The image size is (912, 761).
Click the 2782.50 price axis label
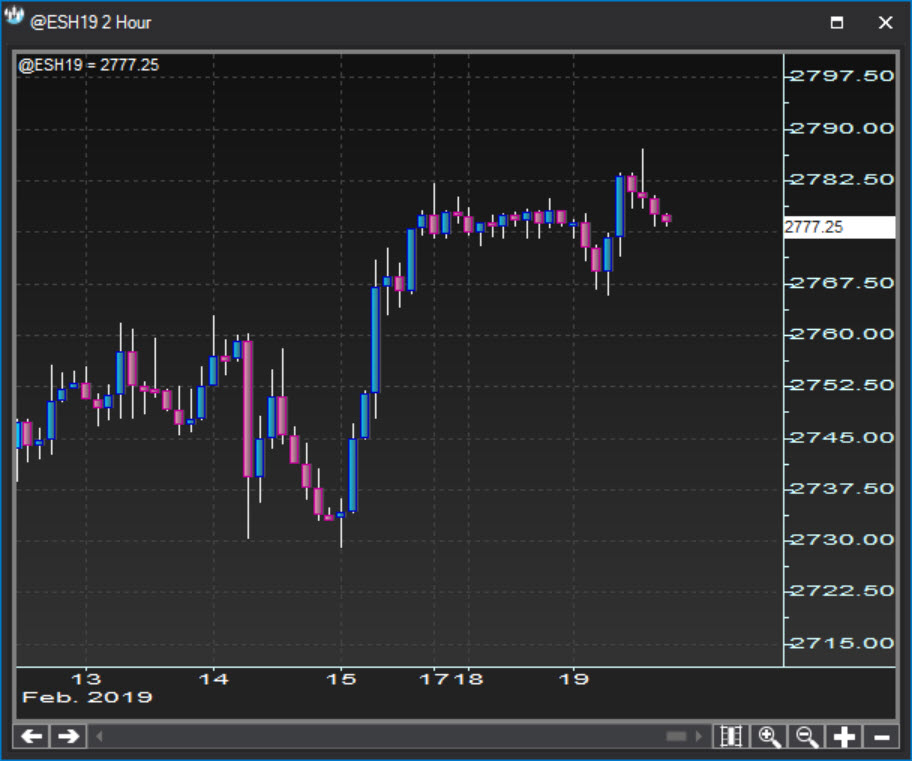point(842,180)
